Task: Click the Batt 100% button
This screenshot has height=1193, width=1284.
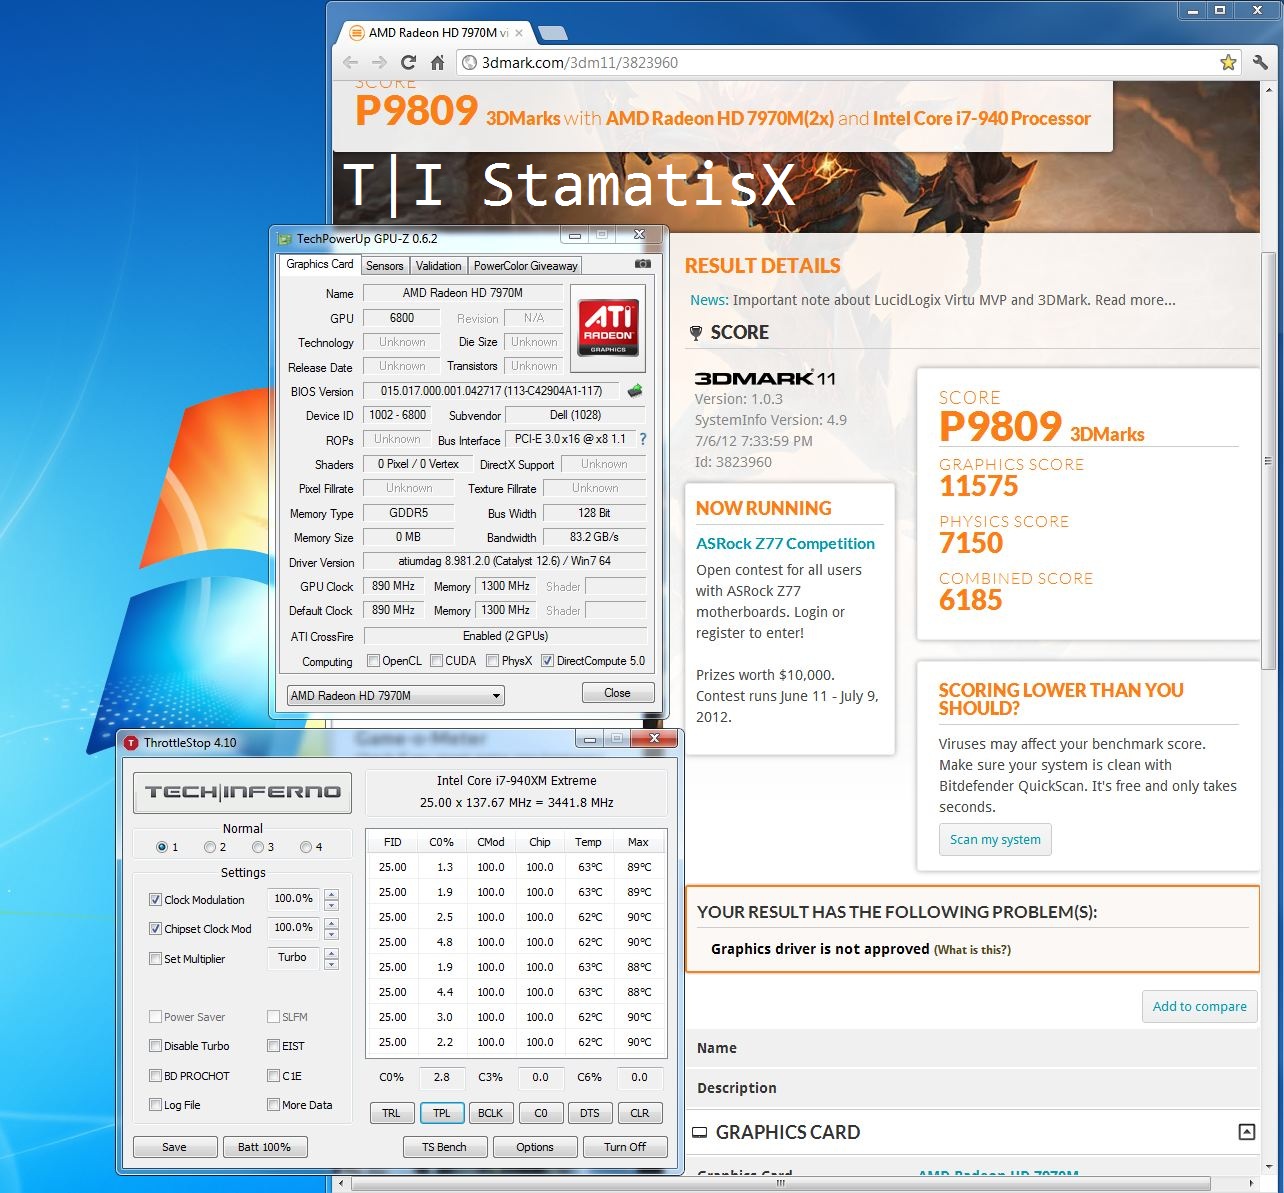Action: coord(265,1147)
